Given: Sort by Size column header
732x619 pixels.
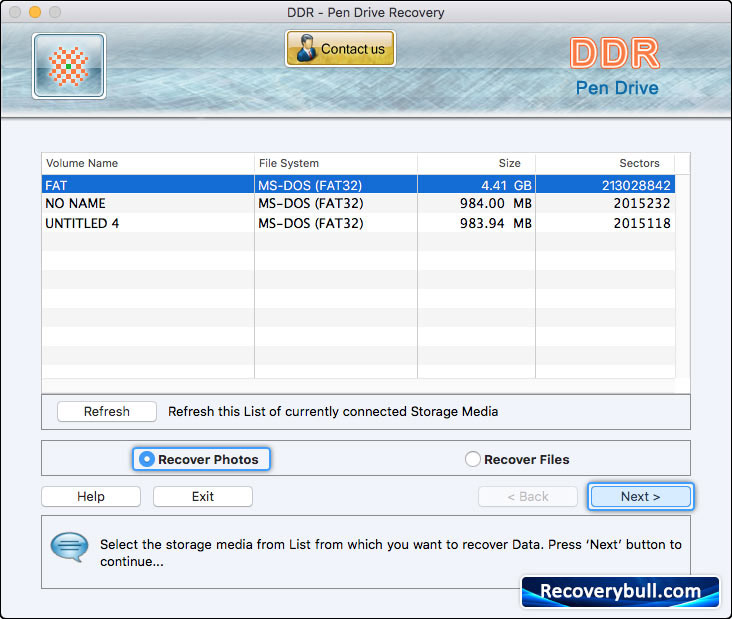Looking at the screenshot, I should (476, 163).
